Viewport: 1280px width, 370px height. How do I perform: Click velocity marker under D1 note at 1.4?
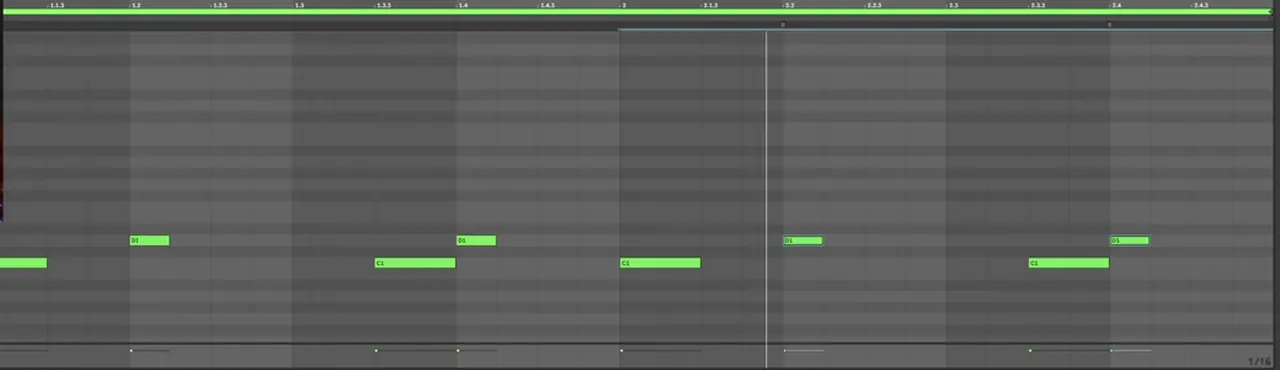pos(458,350)
